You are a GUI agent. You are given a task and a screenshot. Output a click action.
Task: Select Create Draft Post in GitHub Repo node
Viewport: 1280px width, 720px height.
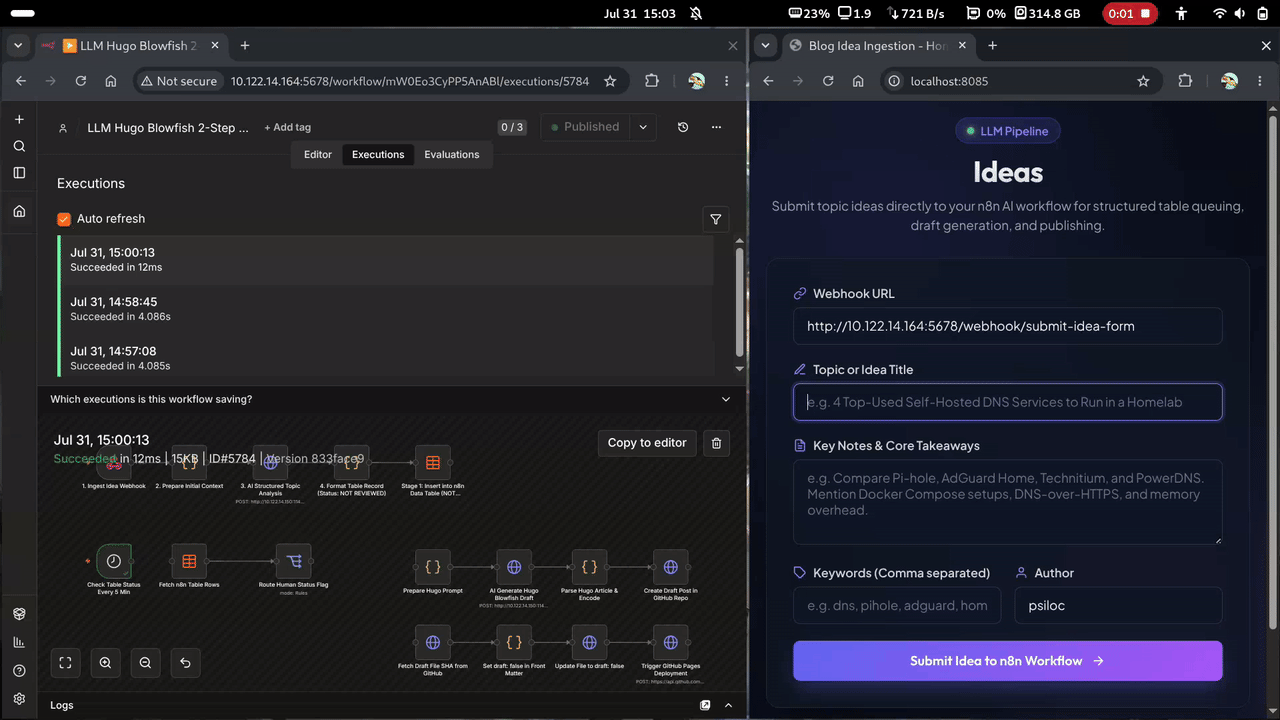tap(671, 567)
